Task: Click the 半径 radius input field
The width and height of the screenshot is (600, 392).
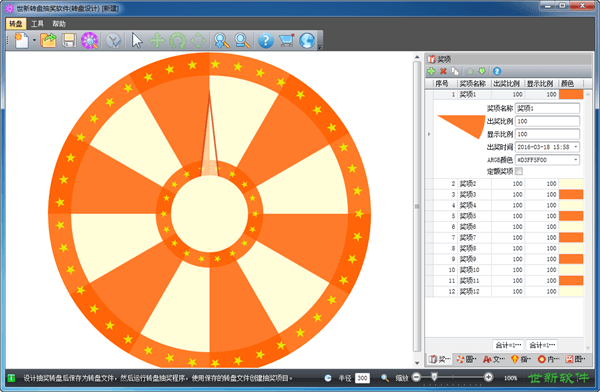Action: coord(362,378)
